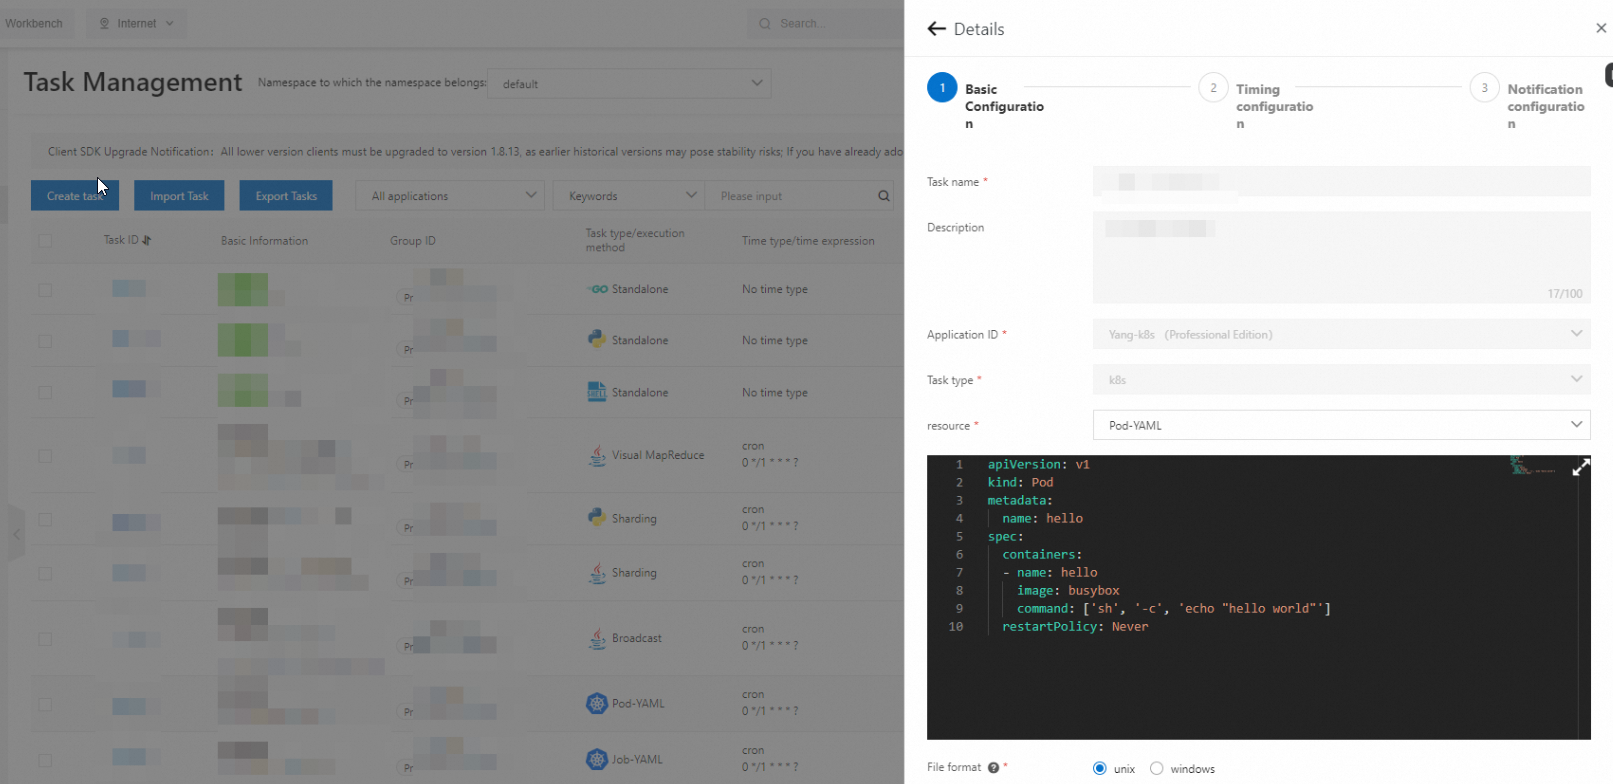Check the Visual MapReduce task row
1613x784 pixels.
point(45,456)
